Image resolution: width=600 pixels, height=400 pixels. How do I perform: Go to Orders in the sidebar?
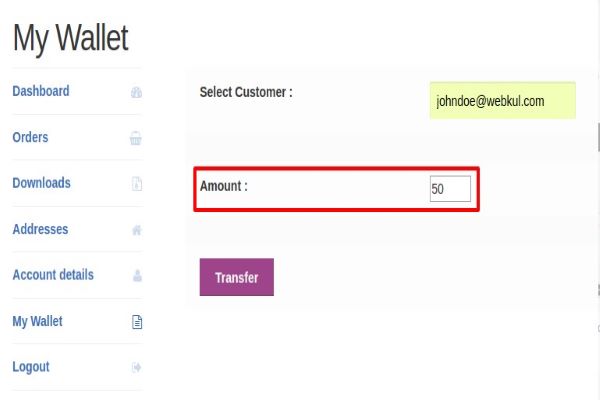click(x=30, y=137)
